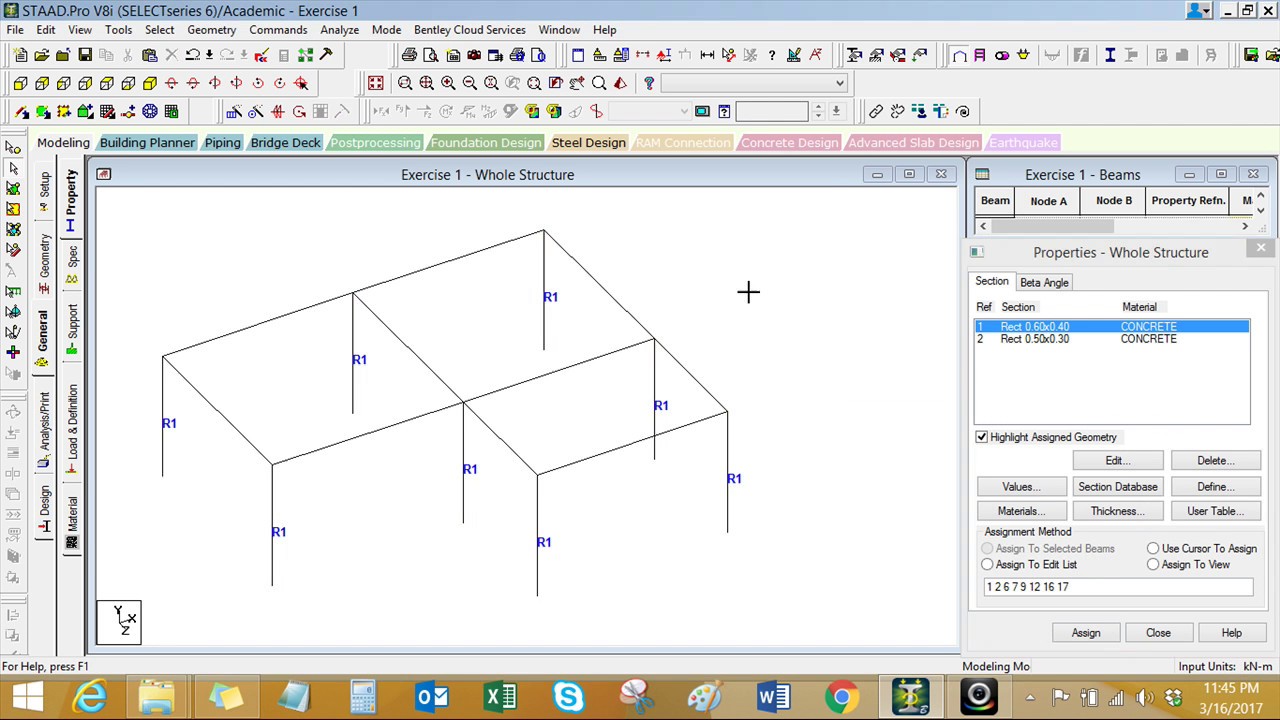Click the blue wheel icon in the geometry toolbar

coord(150,111)
